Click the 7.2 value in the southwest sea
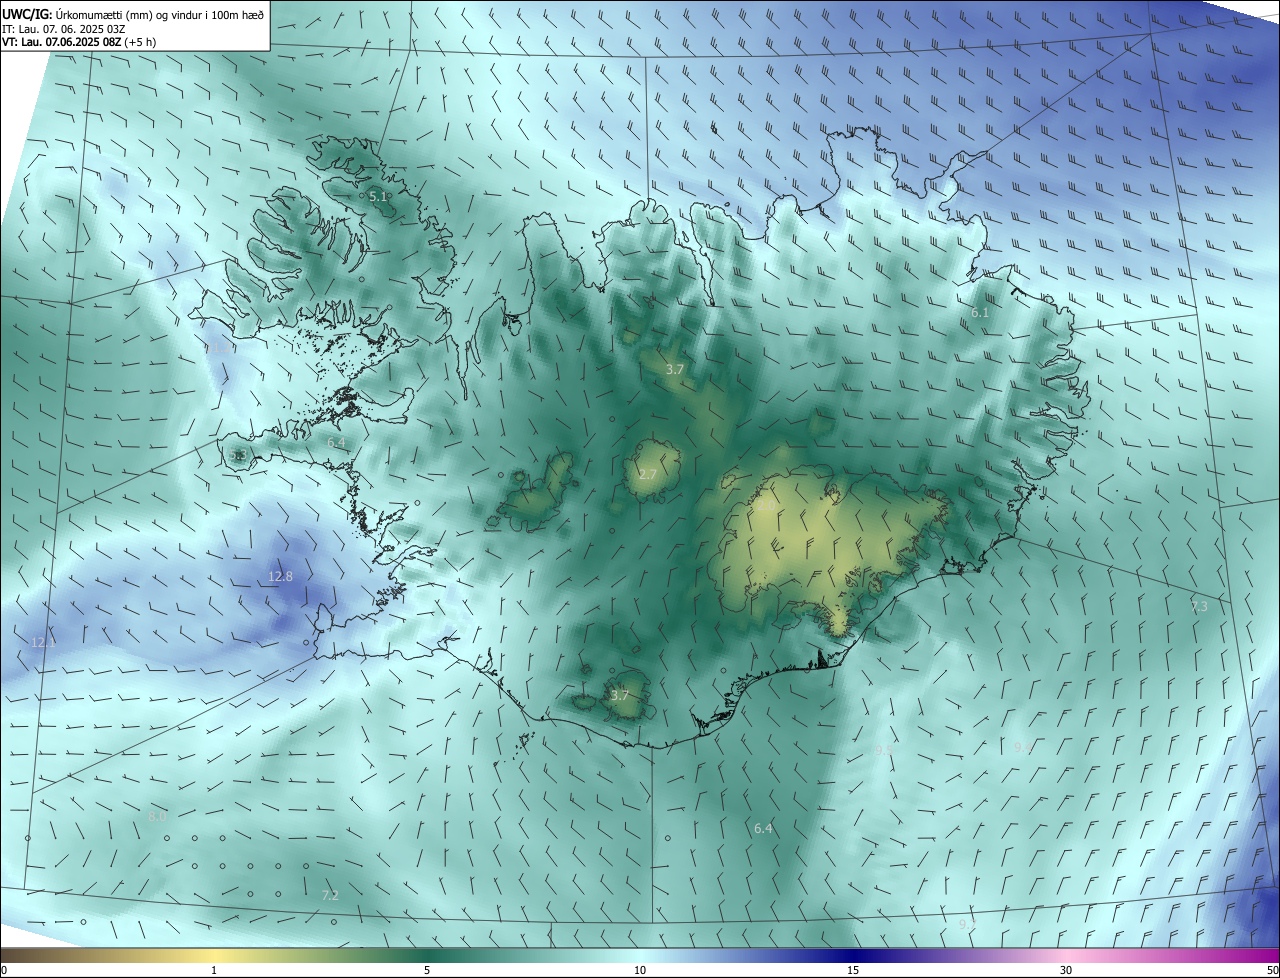This screenshot has height=978, width=1280. [x=330, y=895]
